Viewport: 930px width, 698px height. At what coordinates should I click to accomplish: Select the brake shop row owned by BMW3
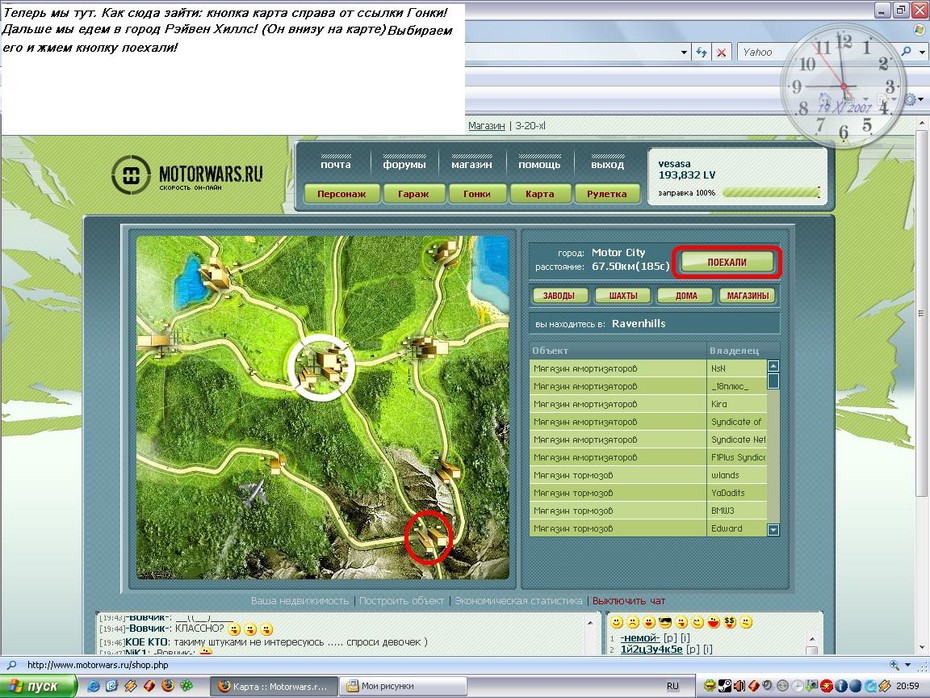[648, 511]
